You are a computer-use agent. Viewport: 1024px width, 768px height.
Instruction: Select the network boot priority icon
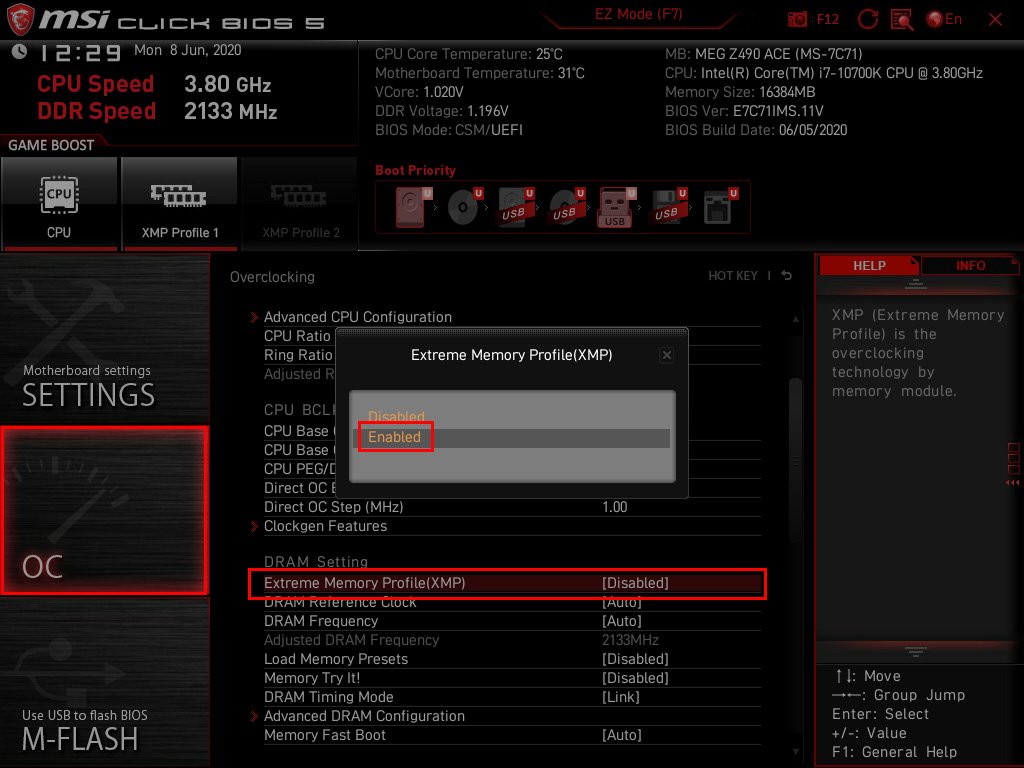(720, 207)
